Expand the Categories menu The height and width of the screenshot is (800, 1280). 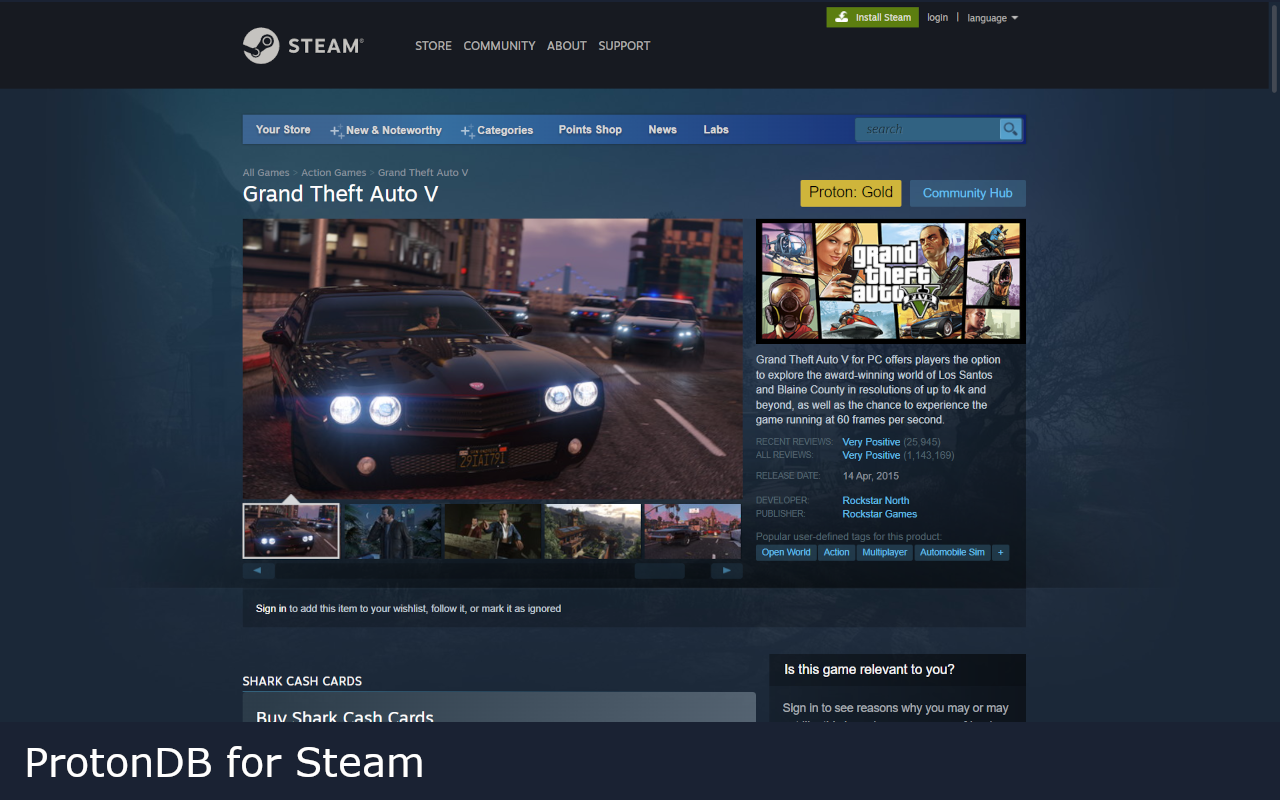[497, 130]
